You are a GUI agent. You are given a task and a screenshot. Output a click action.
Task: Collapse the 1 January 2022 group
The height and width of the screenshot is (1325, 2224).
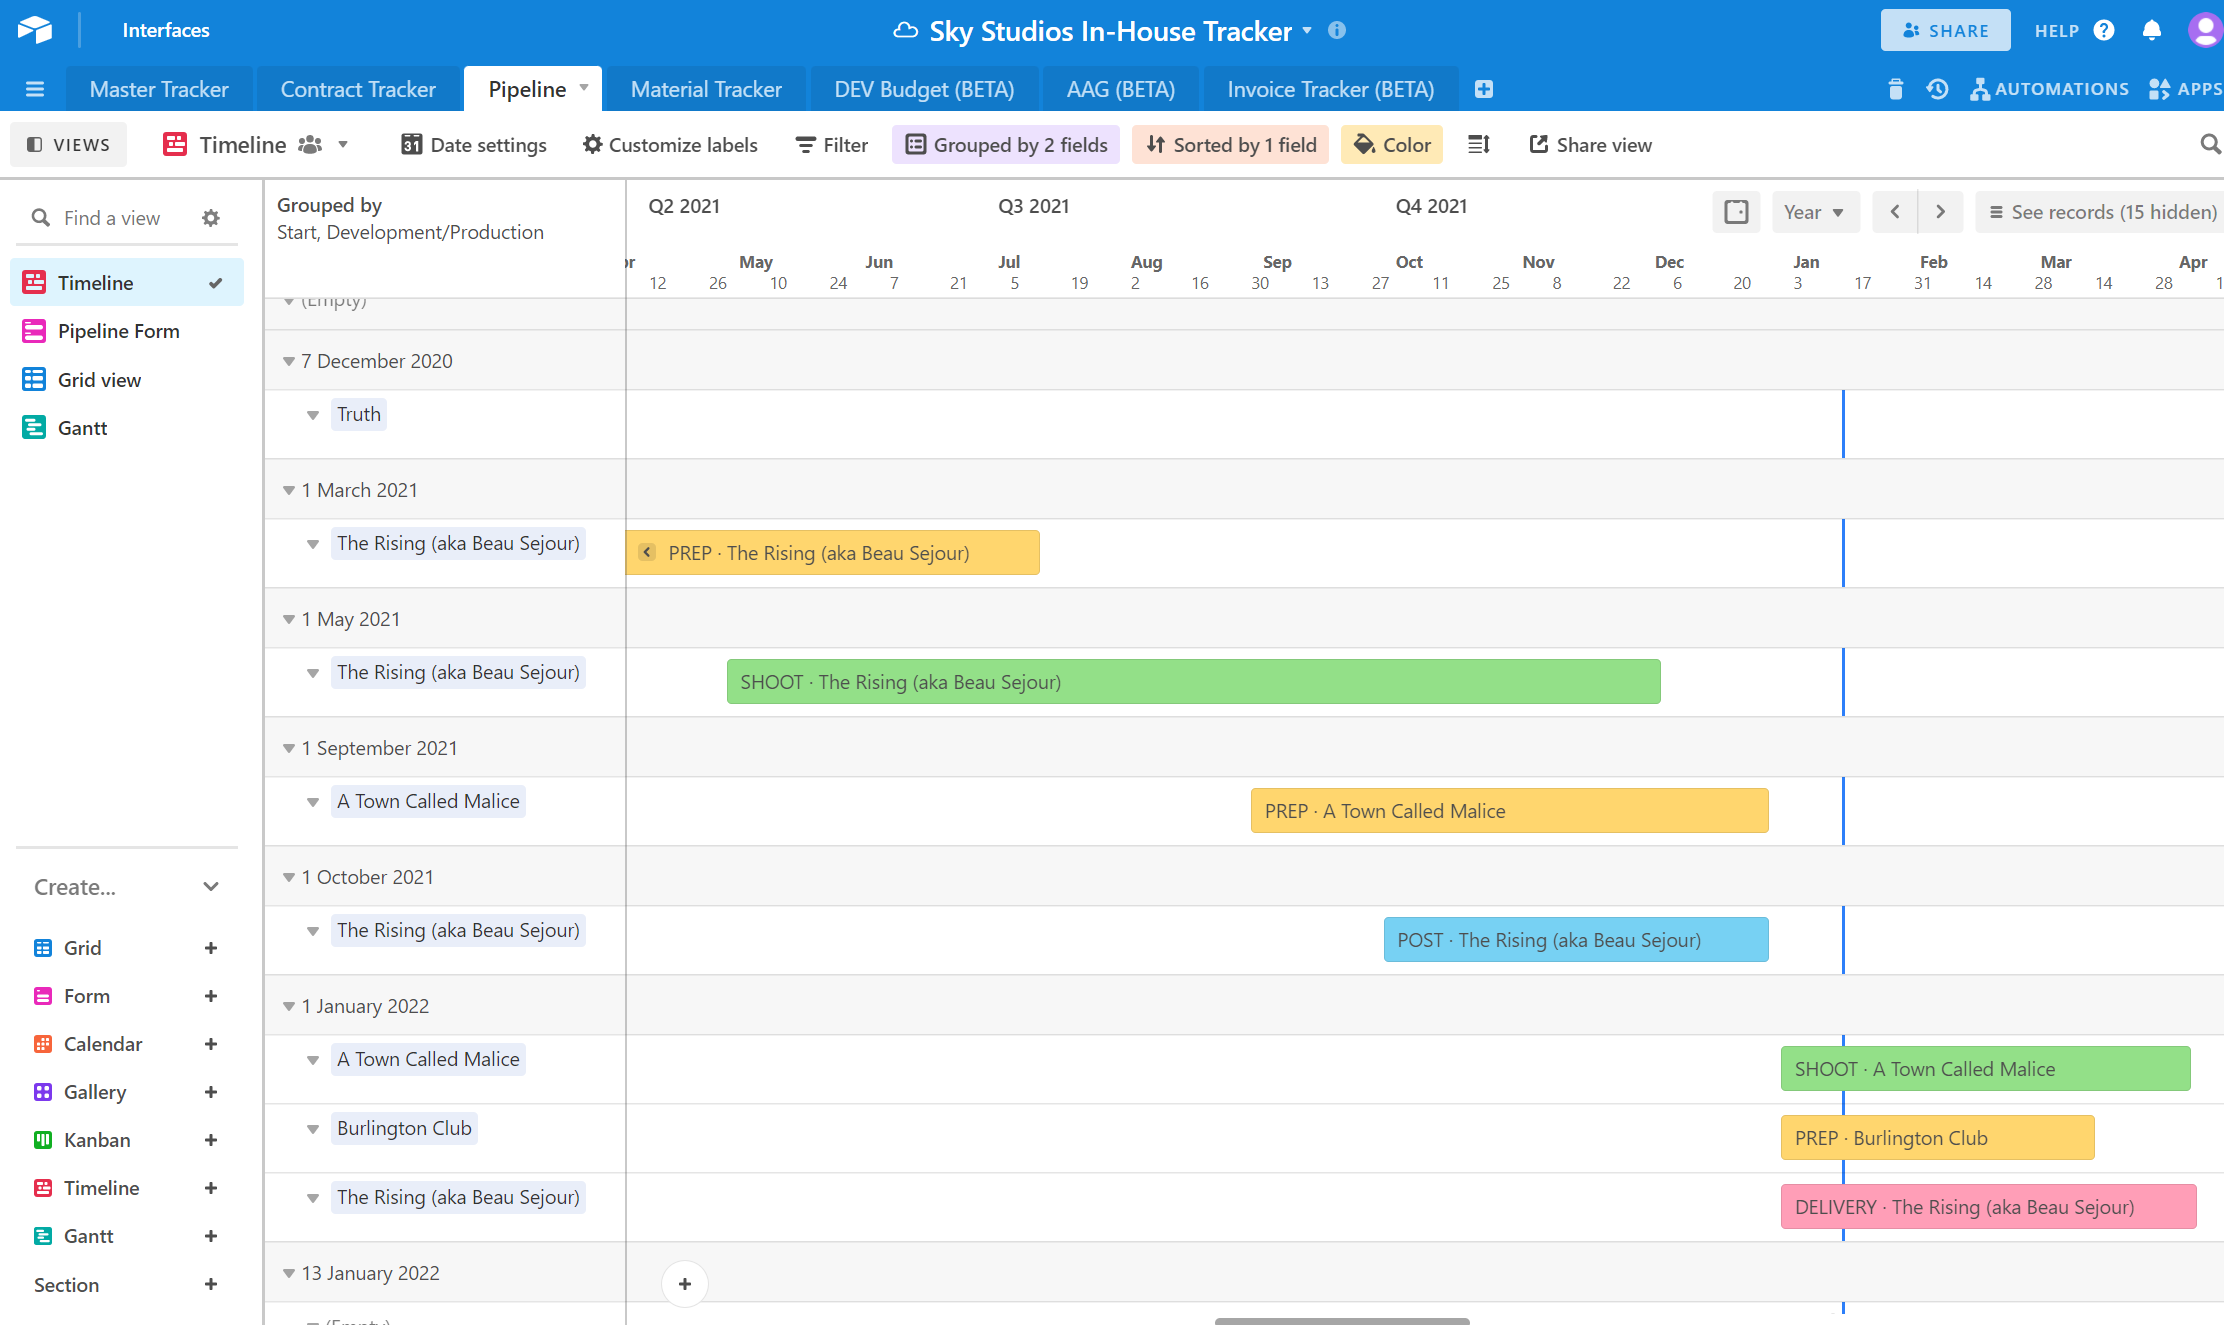pos(289,1006)
